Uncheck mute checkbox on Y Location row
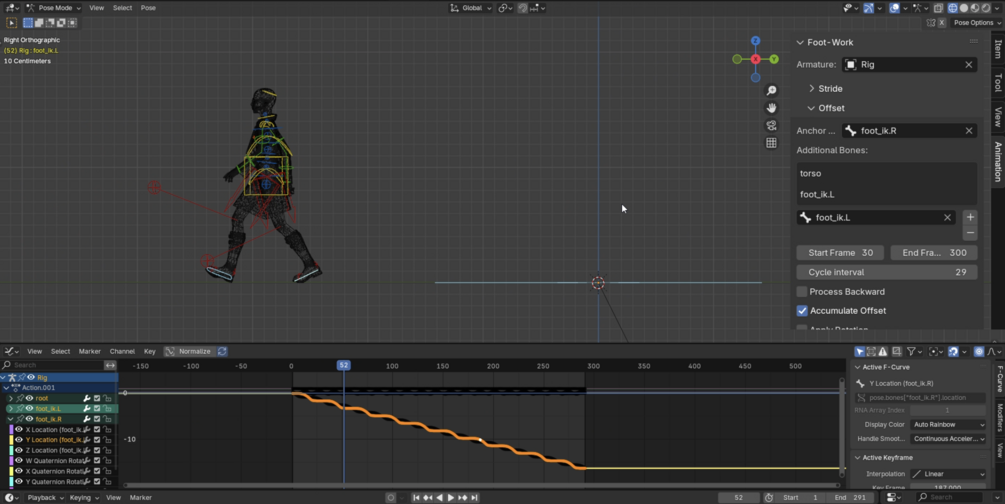 tap(97, 440)
